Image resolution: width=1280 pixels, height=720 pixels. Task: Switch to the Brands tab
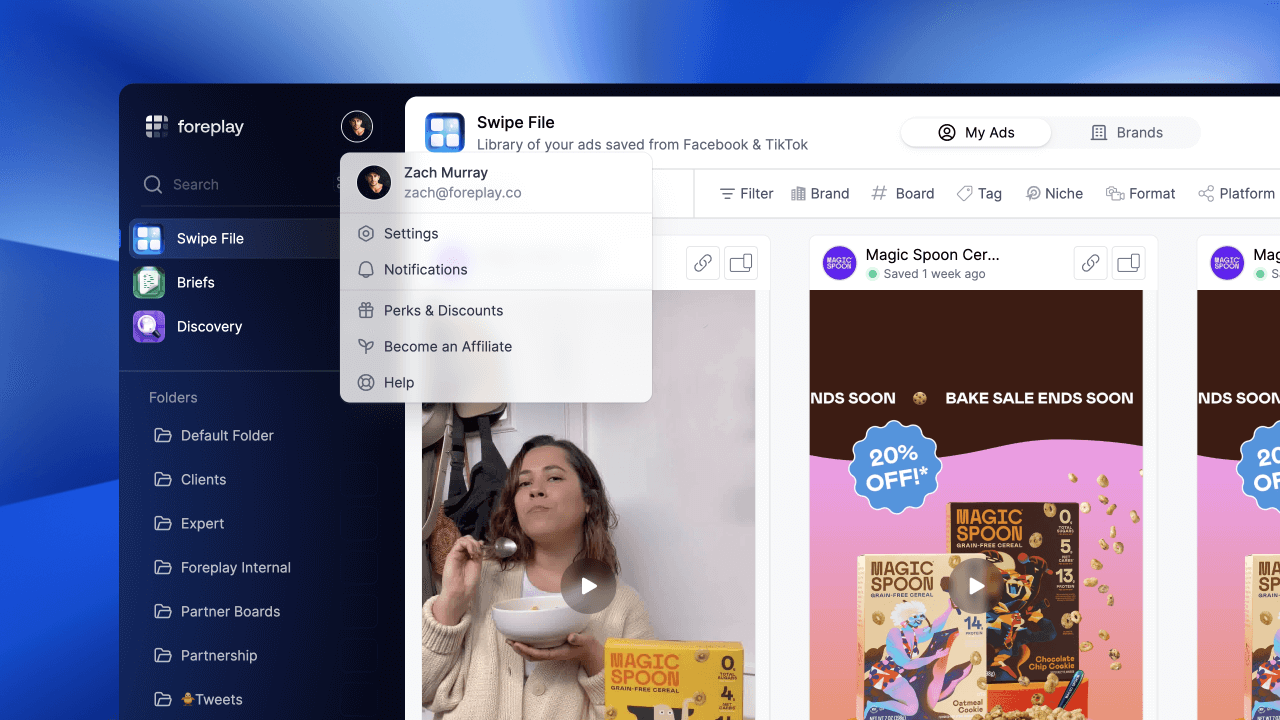(1126, 133)
